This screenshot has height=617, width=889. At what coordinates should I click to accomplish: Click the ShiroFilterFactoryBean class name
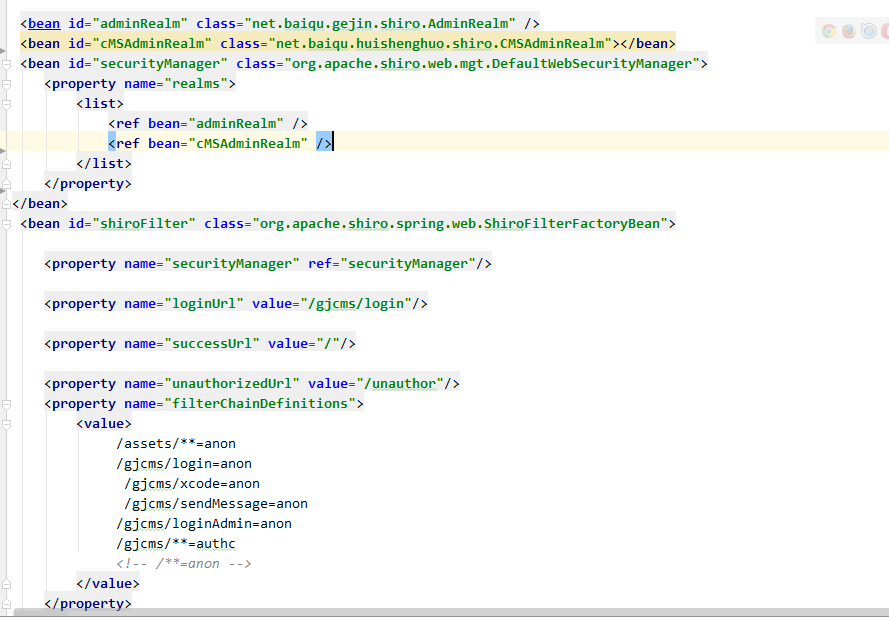pos(572,223)
